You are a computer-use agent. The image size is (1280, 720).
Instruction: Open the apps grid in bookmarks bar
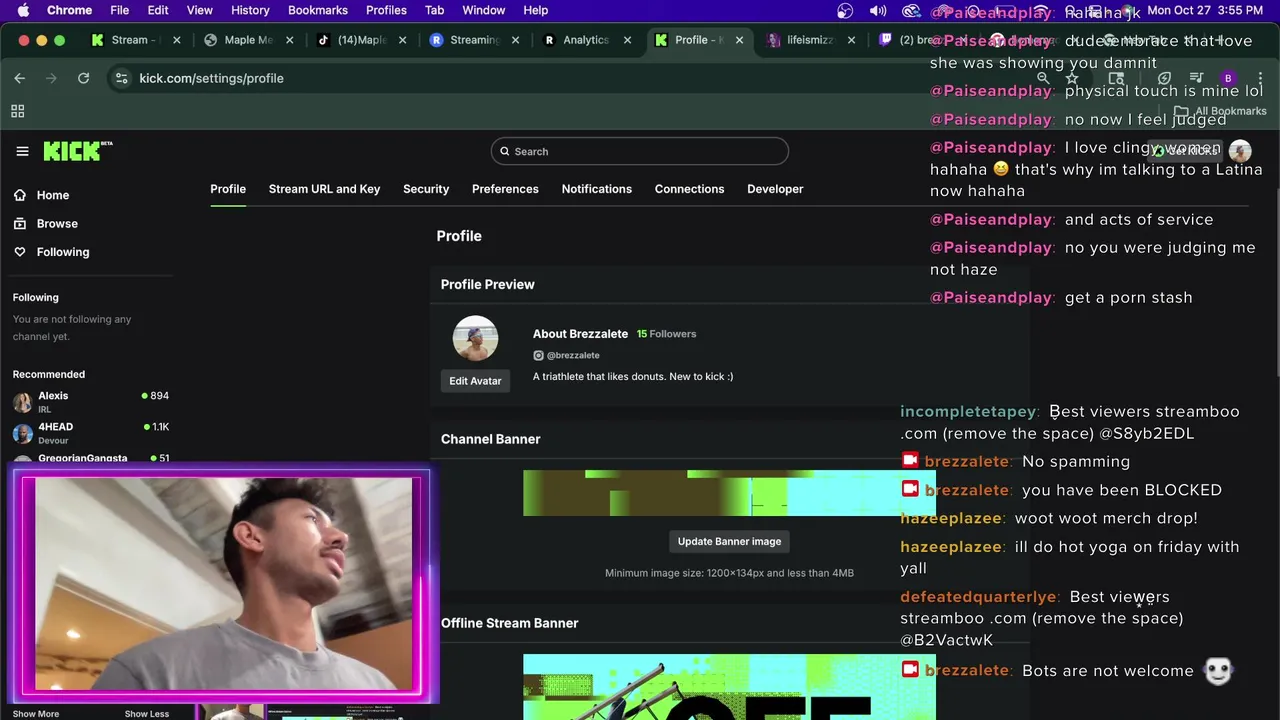coord(17,111)
